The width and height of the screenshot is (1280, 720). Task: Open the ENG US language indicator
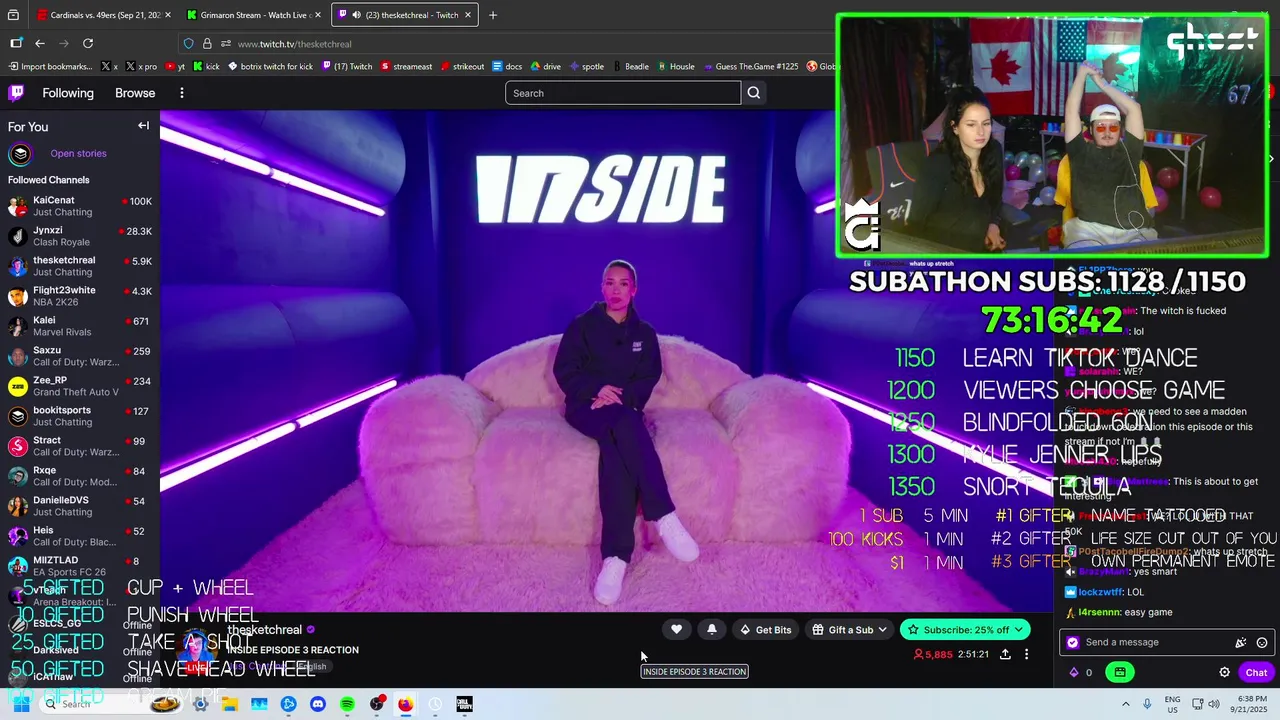point(1172,704)
